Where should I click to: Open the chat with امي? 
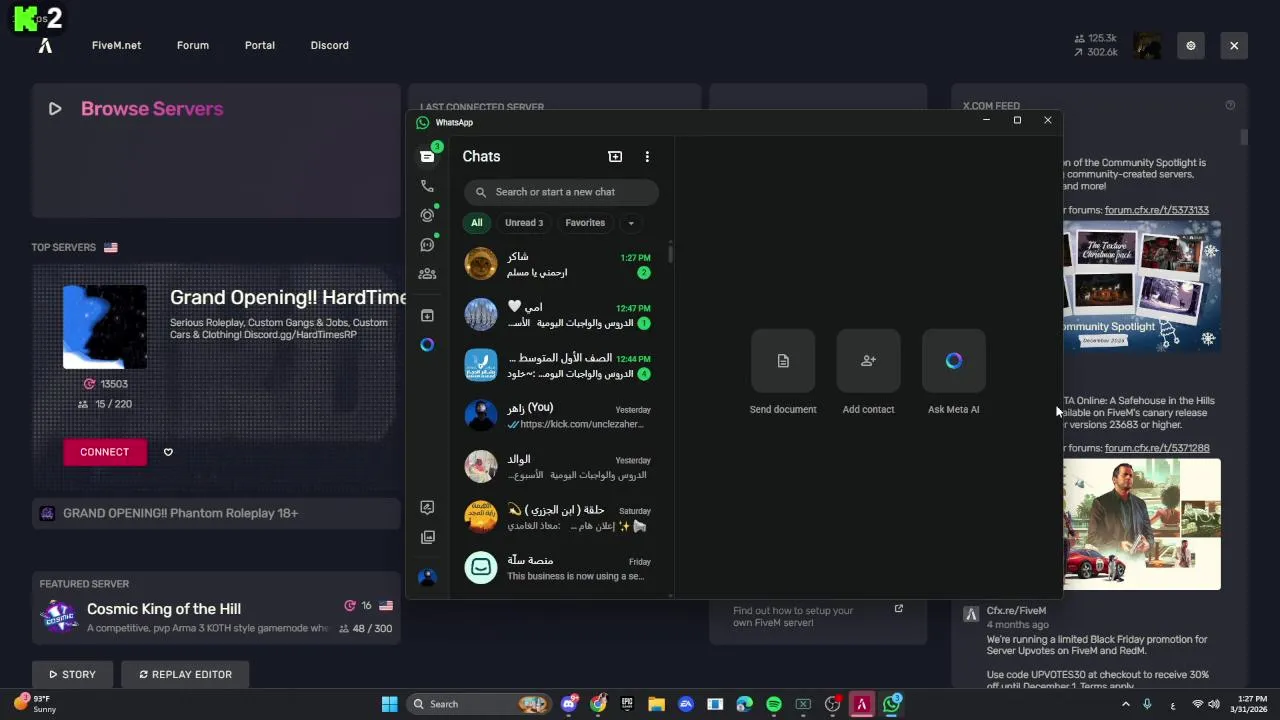coord(559,315)
